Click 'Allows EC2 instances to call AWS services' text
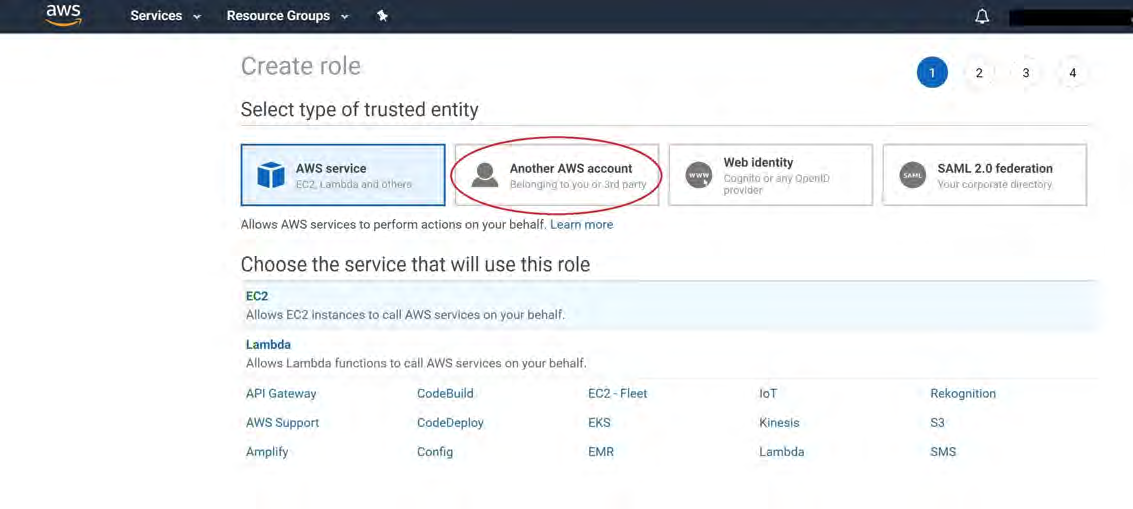Viewport: 1133px width, 509px height. point(405,315)
